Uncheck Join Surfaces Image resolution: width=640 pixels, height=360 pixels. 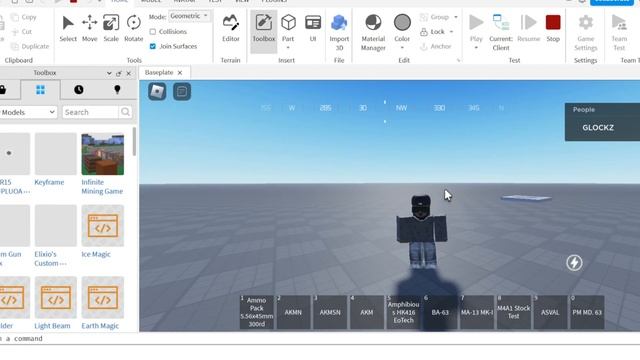point(153,47)
